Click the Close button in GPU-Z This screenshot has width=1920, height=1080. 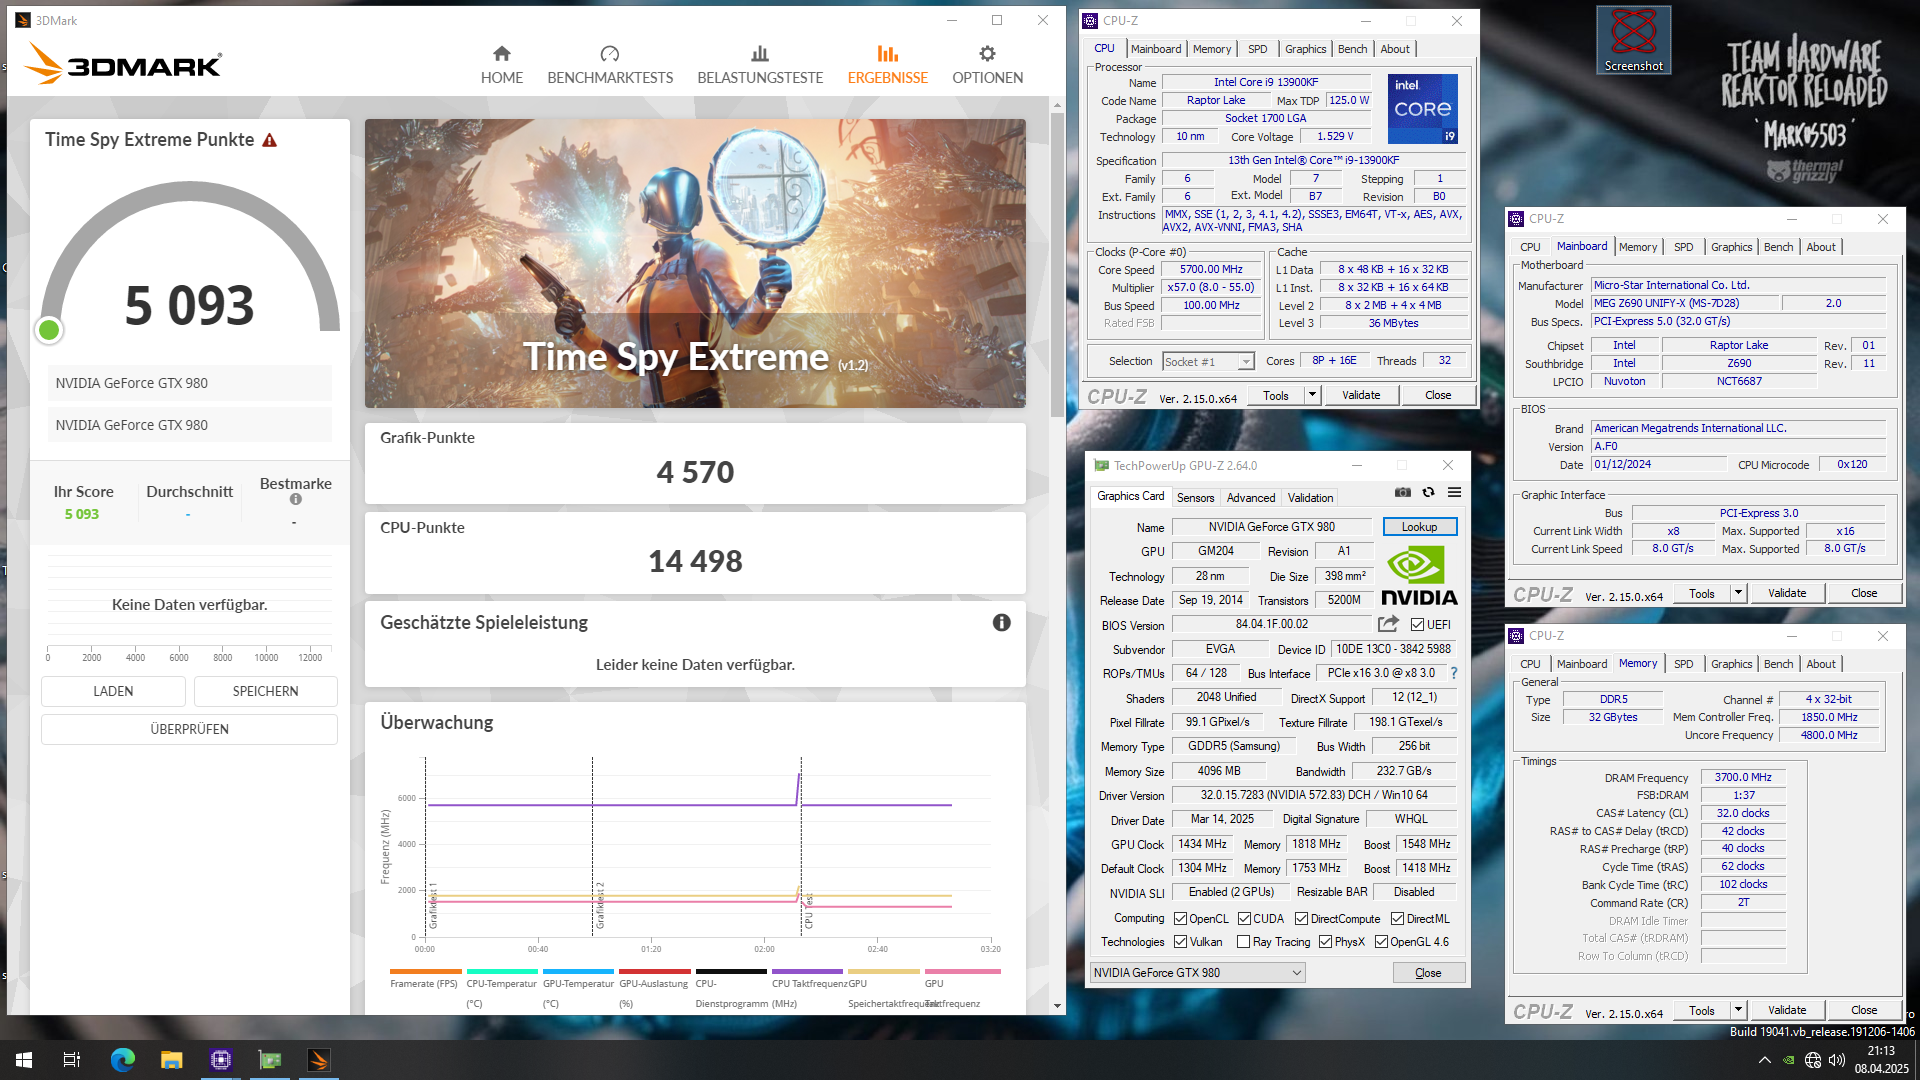point(1428,972)
